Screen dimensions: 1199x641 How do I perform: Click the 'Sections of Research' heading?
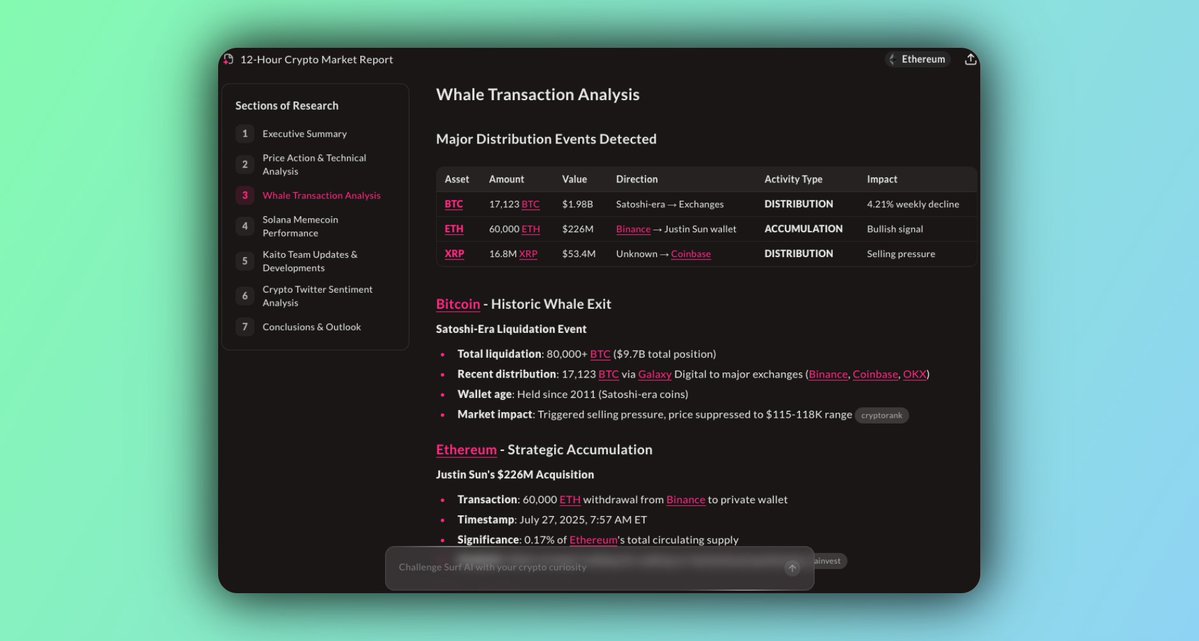coord(287,106)
